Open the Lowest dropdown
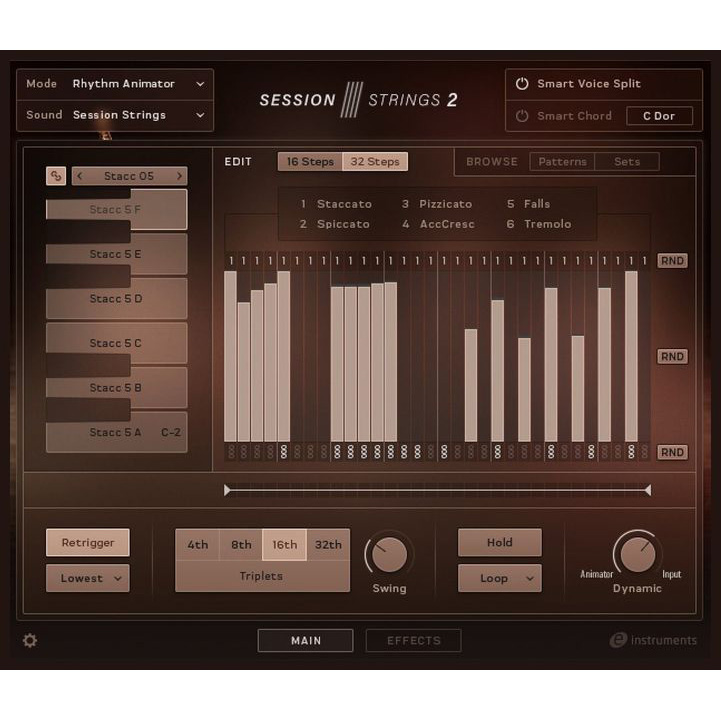The image size is (721, 721). point(87,578)
